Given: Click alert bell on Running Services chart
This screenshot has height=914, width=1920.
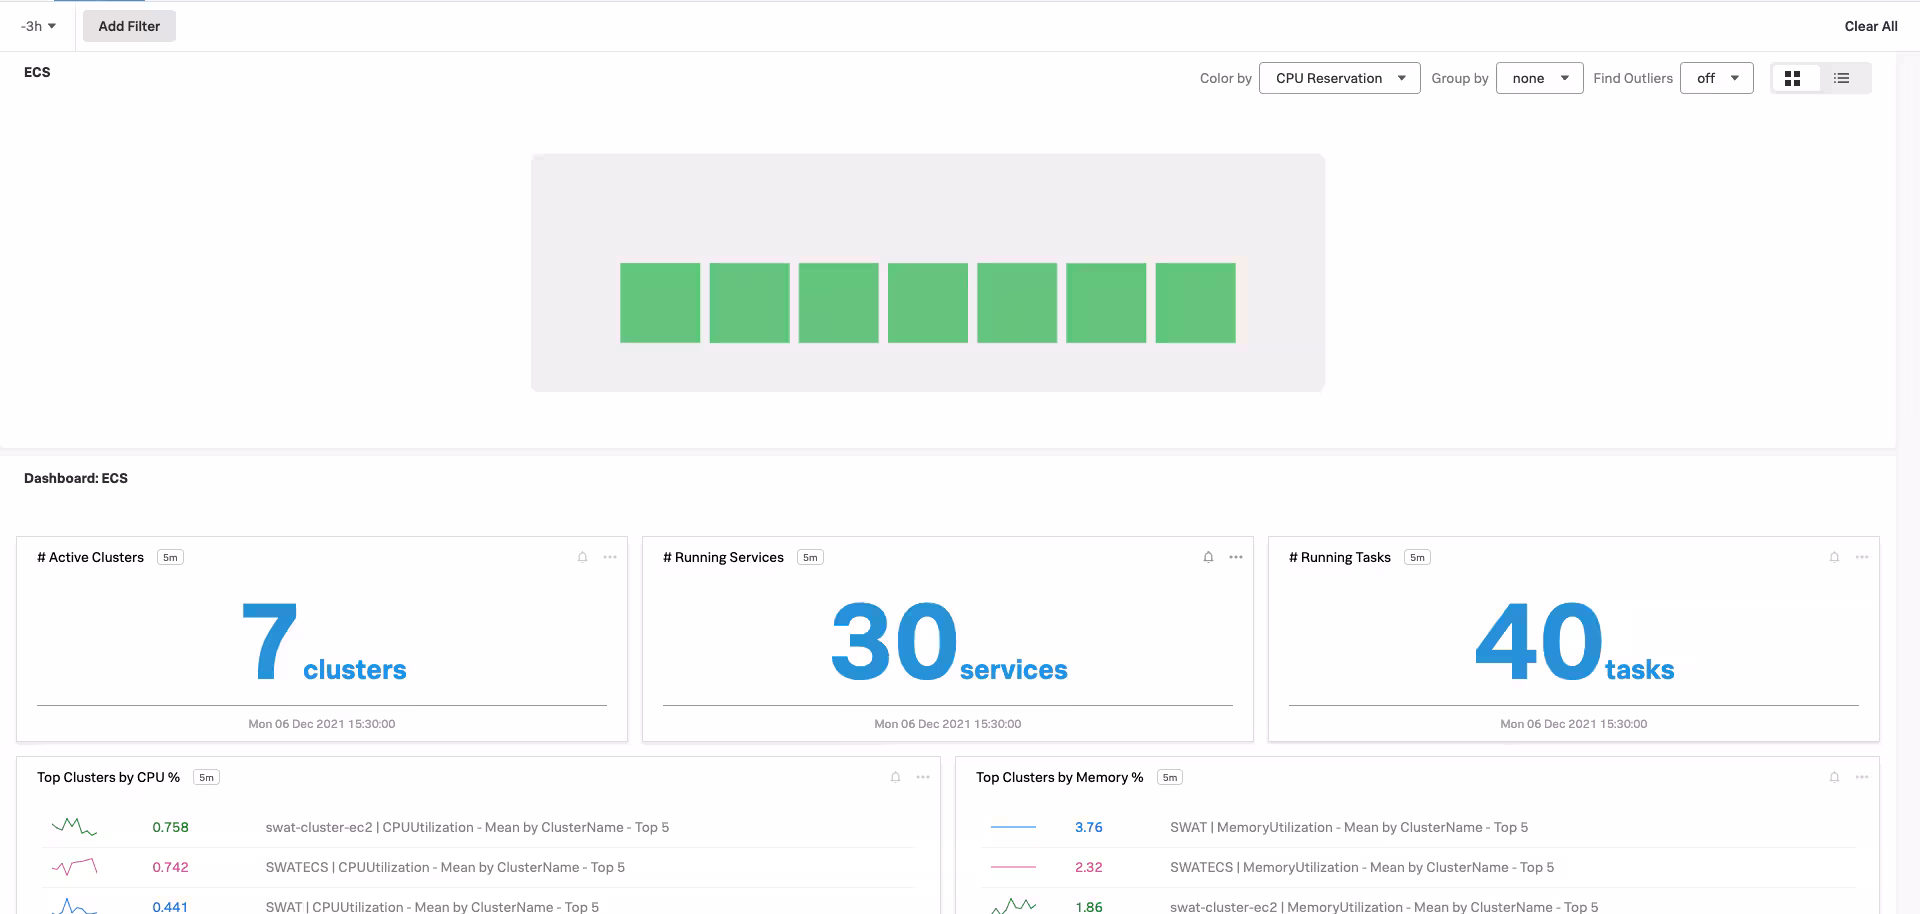Looking at the screenshot, I should 1208,557.
